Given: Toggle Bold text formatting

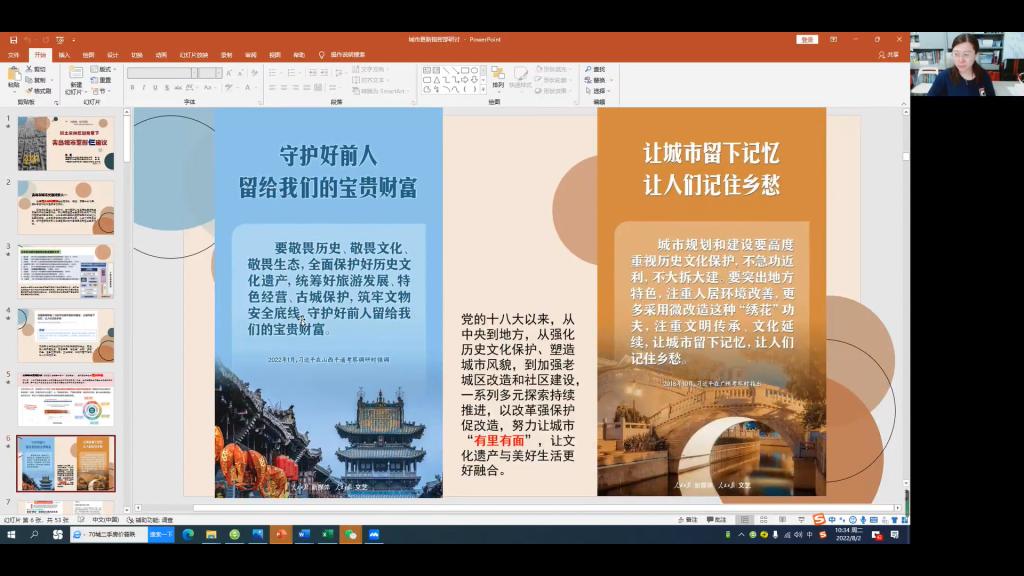Looking at the screenshot, I should (x=132, y=87).
